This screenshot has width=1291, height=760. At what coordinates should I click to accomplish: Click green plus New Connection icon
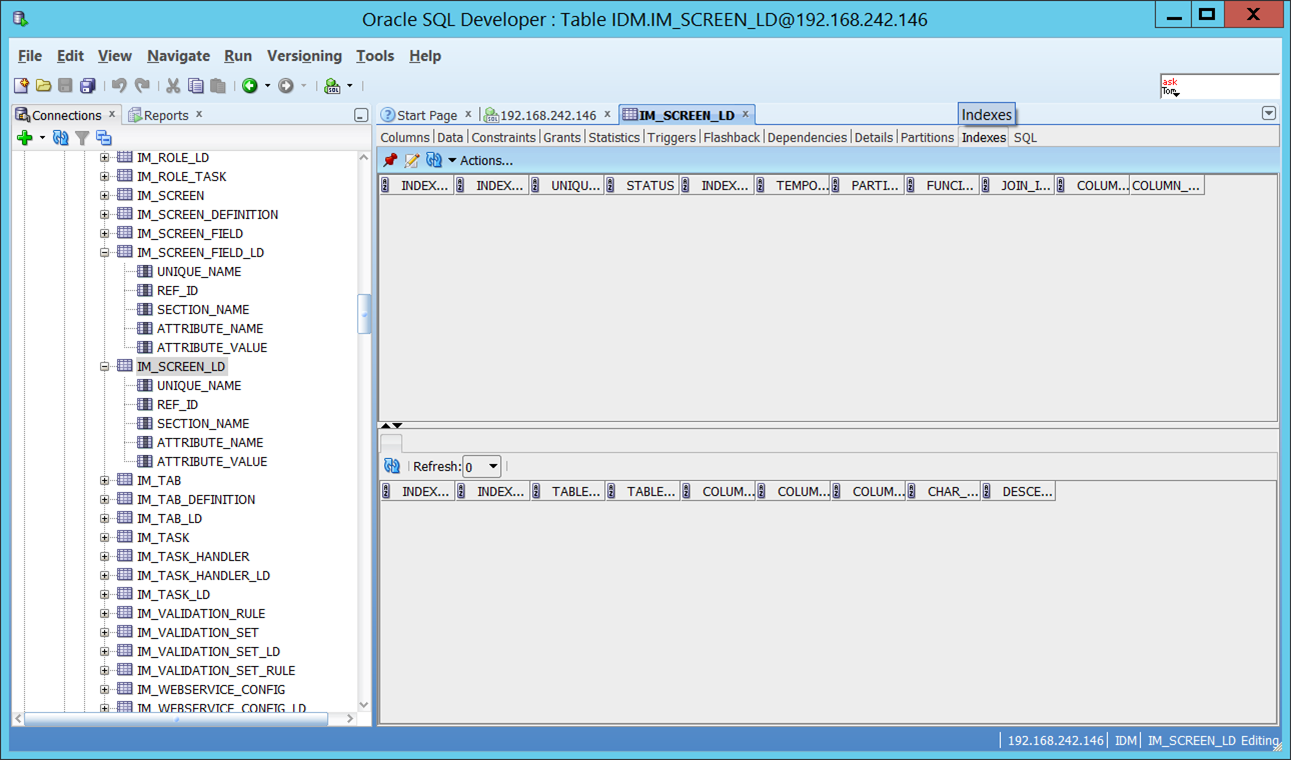25,138
